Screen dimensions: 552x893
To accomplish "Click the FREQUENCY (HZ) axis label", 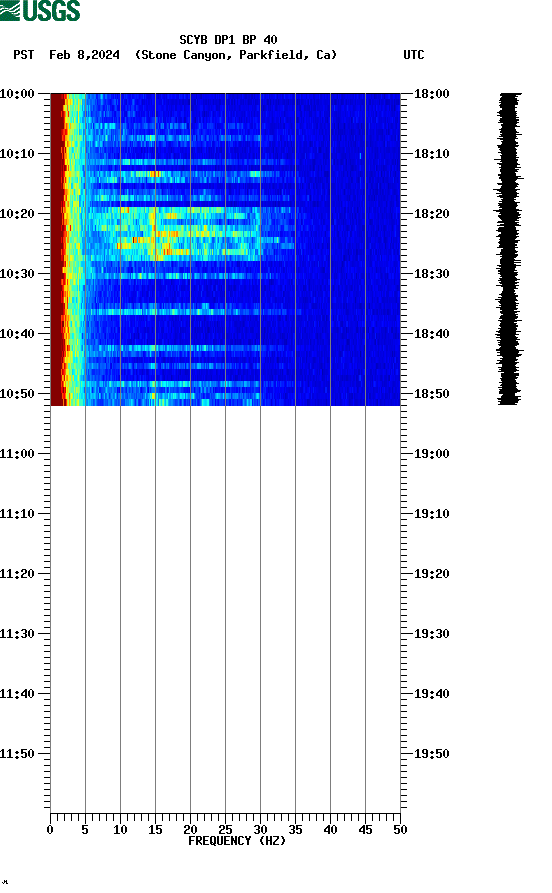I will point(237,841).
